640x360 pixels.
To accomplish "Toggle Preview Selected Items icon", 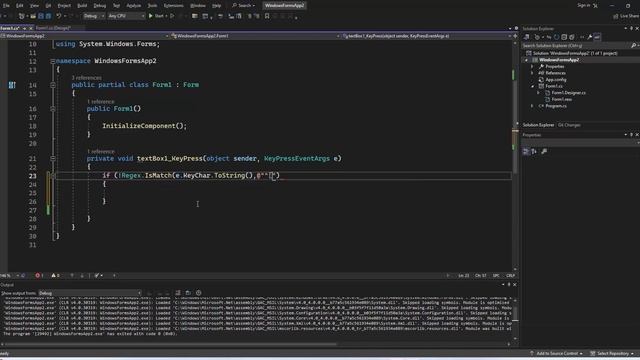I will click(597, 37).
